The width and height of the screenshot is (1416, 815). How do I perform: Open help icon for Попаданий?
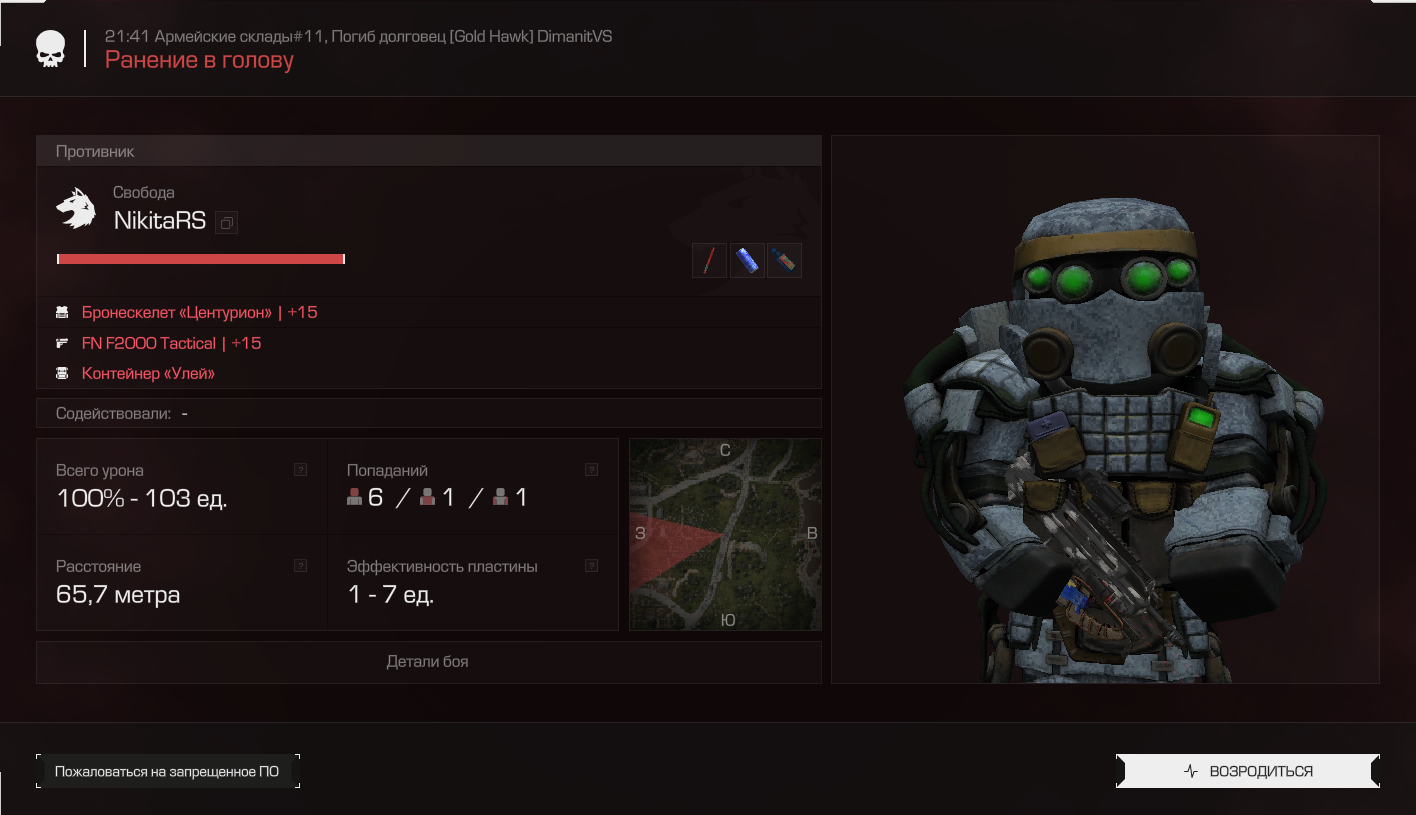[591, 469]
